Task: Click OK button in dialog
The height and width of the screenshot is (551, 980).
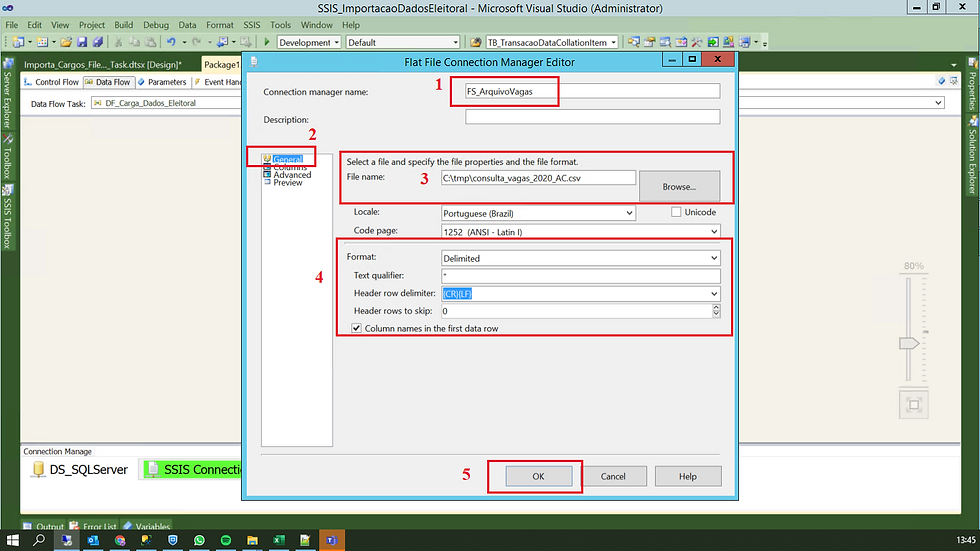Action: click(539, 476)
